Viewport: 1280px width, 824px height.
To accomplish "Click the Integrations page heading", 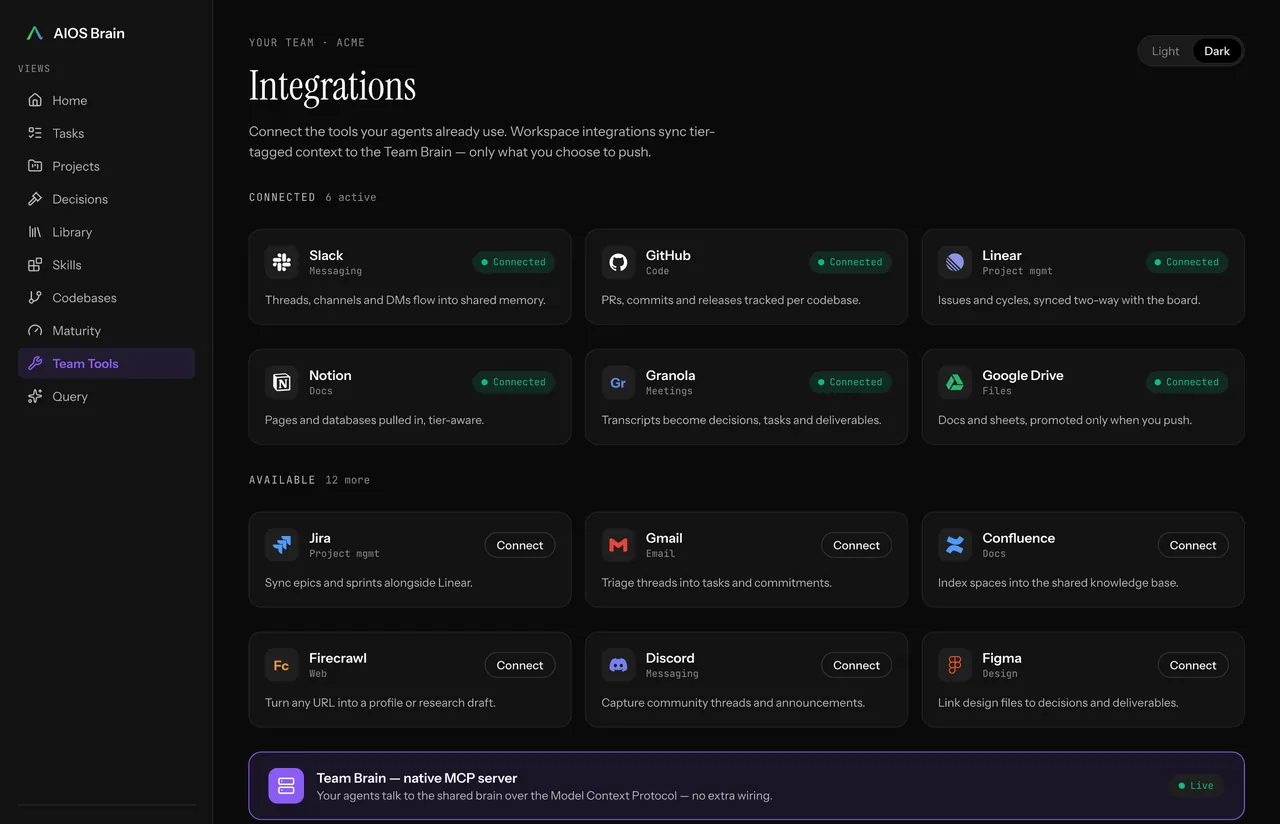I will click(332, 86).
